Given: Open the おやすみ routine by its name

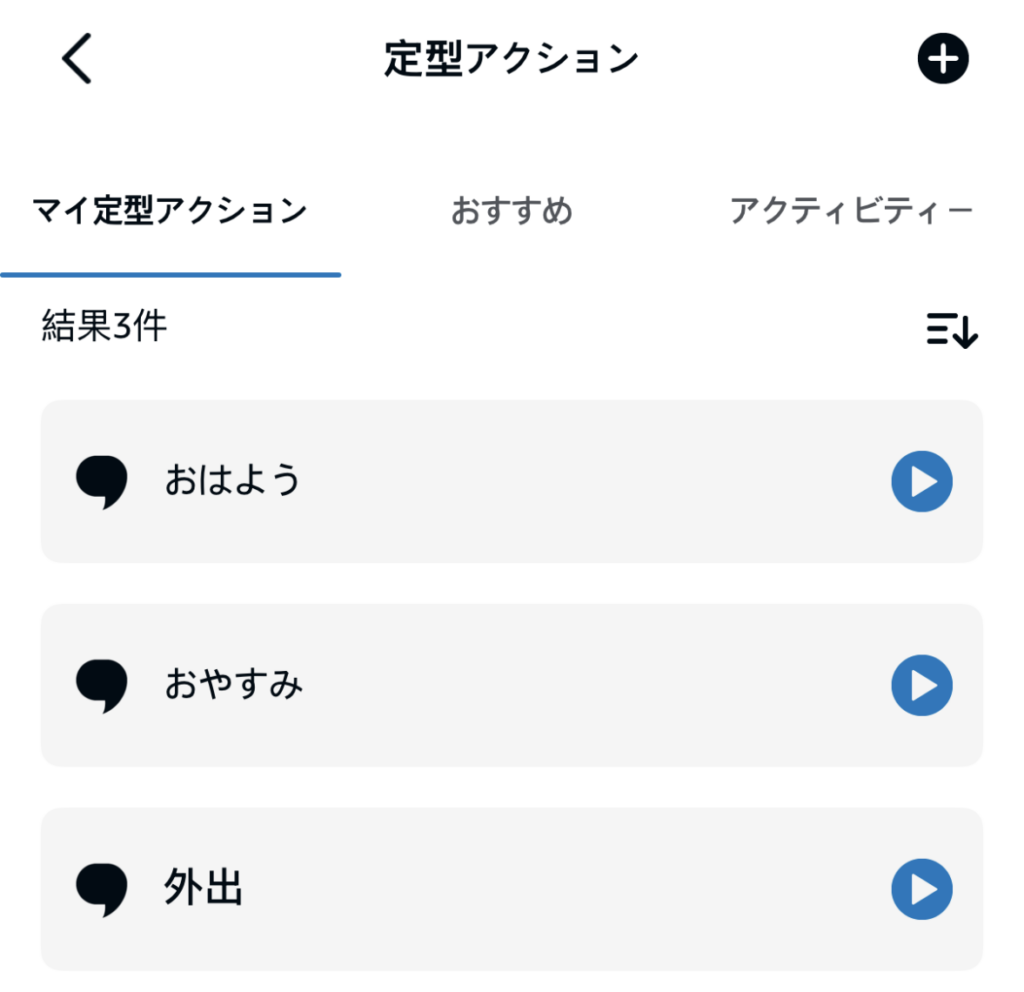Looking at the screenshot, I should point(233,686).
